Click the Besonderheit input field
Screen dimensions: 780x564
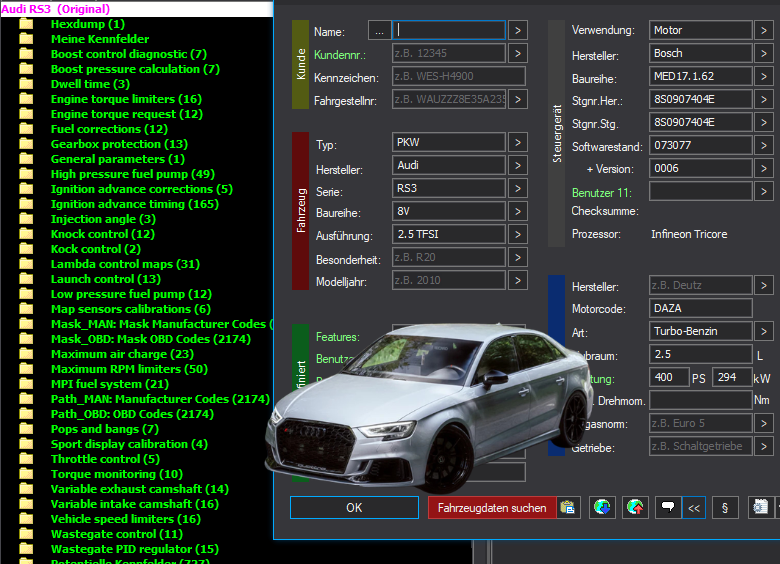tap(449, 257)
